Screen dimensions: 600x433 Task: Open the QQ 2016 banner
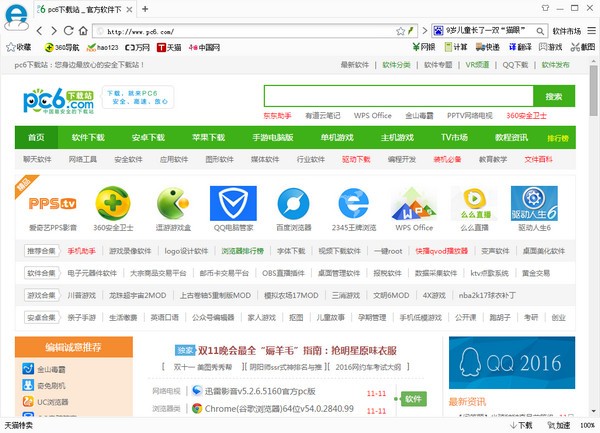(512, 362)
